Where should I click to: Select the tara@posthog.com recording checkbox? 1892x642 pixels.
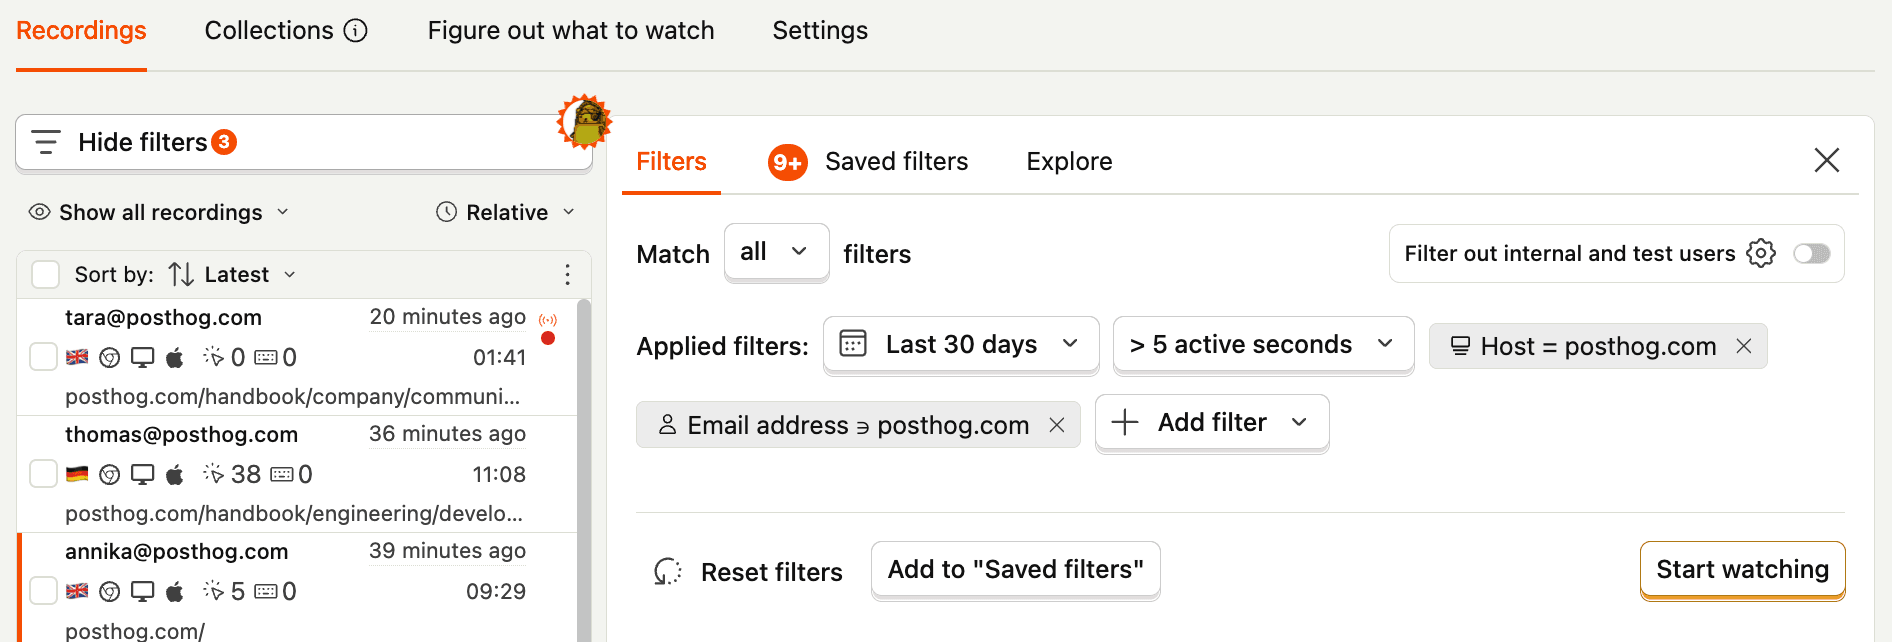pos(43,357)
